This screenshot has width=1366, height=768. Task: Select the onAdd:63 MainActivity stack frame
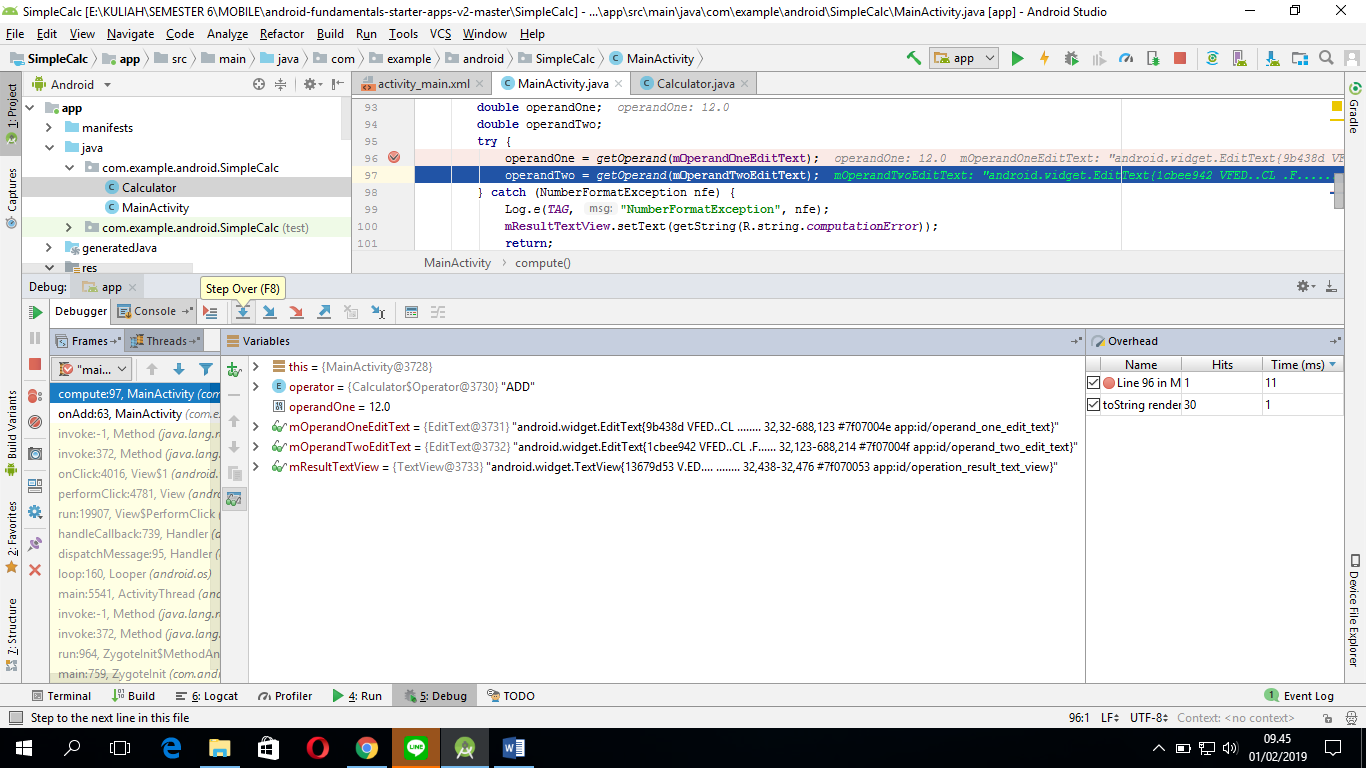(135, 414)
